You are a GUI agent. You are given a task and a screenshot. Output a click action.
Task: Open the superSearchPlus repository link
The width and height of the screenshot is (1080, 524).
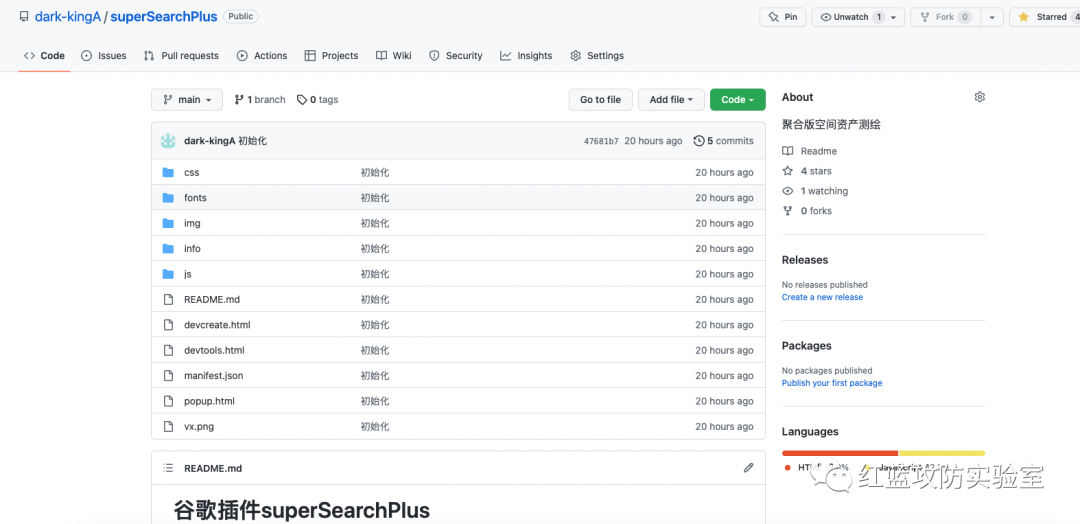pos(164,17)
